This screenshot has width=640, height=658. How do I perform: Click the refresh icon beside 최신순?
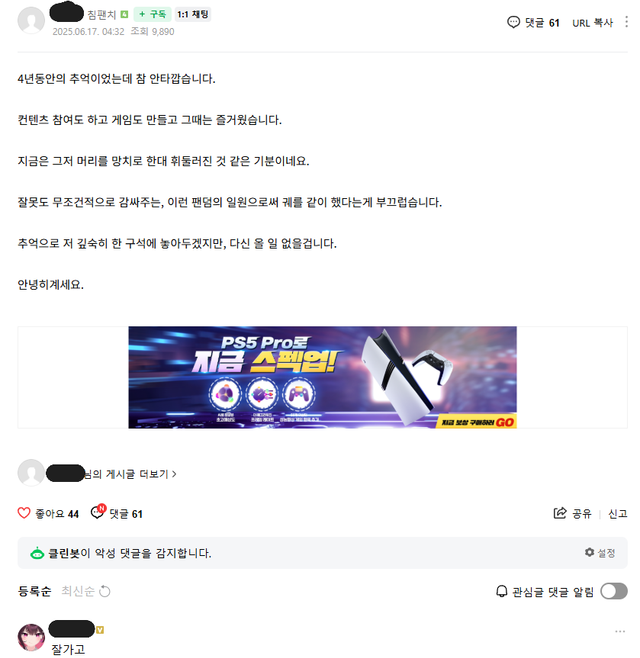point(104,591)
